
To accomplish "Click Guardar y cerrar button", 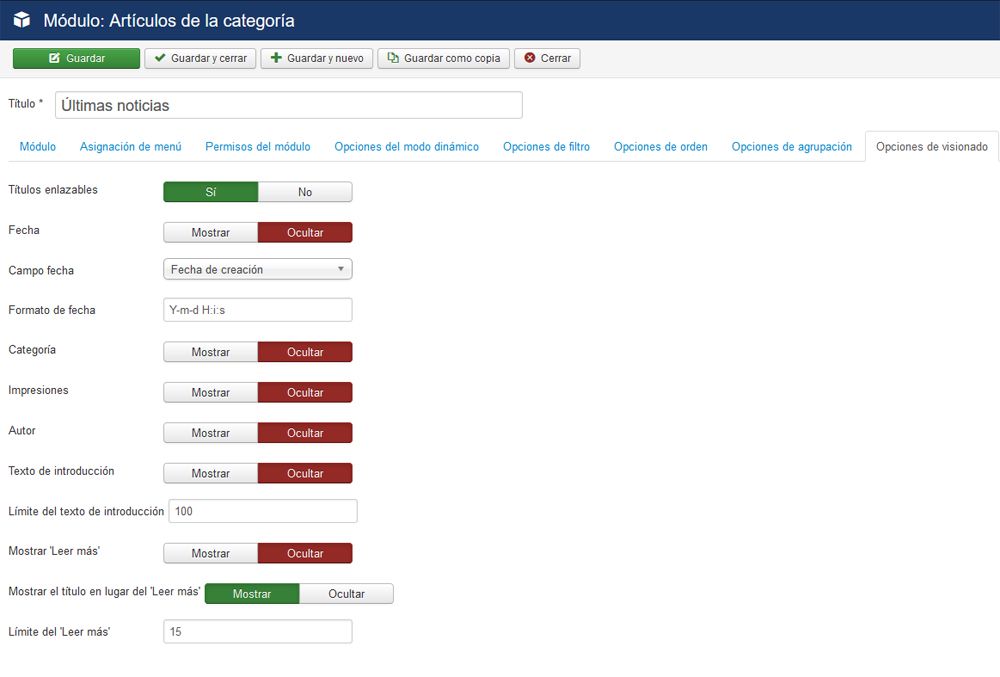I will point(200,58).
